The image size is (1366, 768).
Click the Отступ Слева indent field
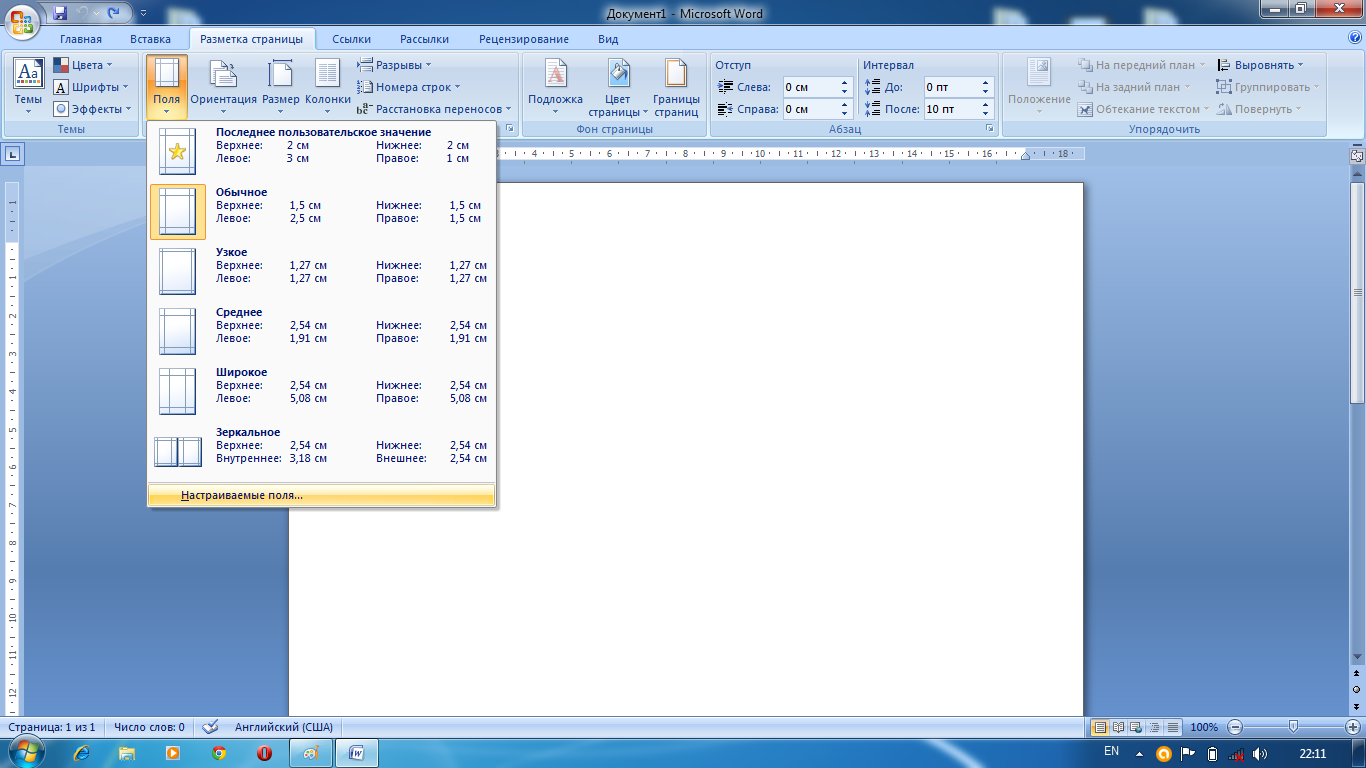click(809, 87)
